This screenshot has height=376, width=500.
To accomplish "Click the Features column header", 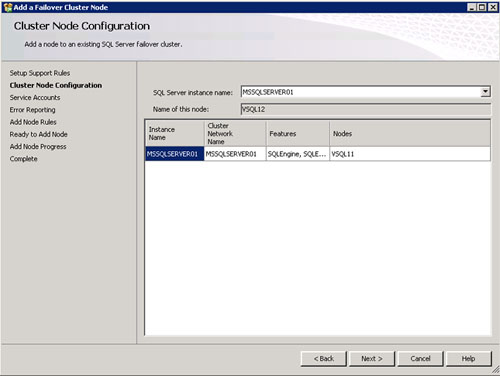I will click(298, 133).
